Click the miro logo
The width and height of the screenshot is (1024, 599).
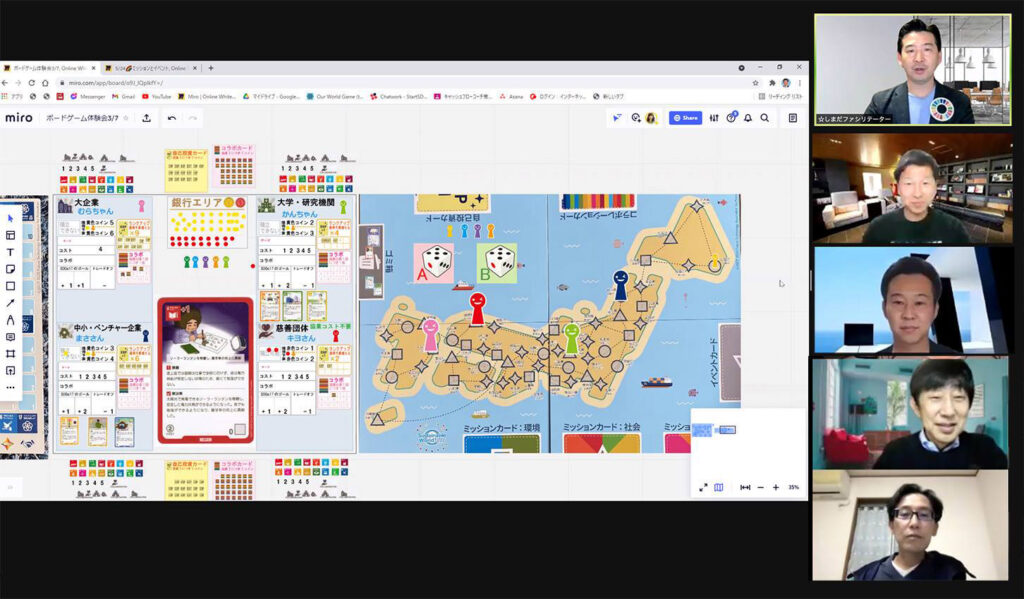19,118
